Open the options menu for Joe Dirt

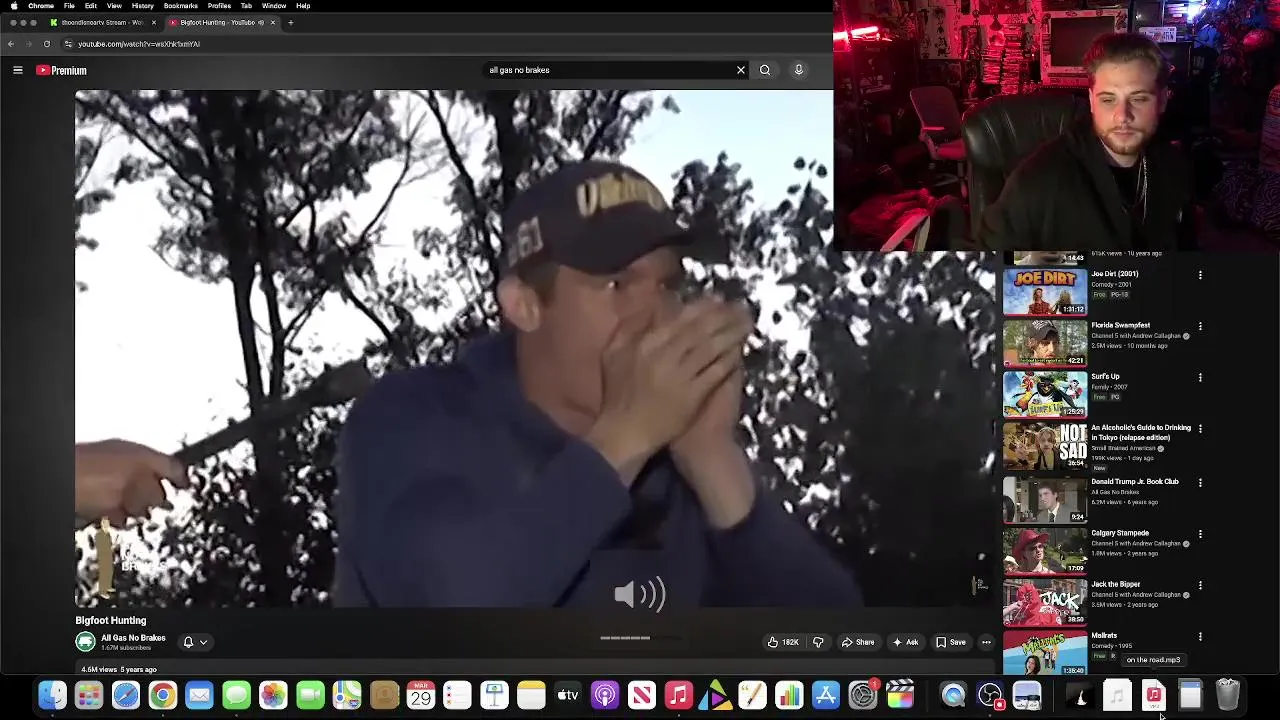pos(1200,274)
